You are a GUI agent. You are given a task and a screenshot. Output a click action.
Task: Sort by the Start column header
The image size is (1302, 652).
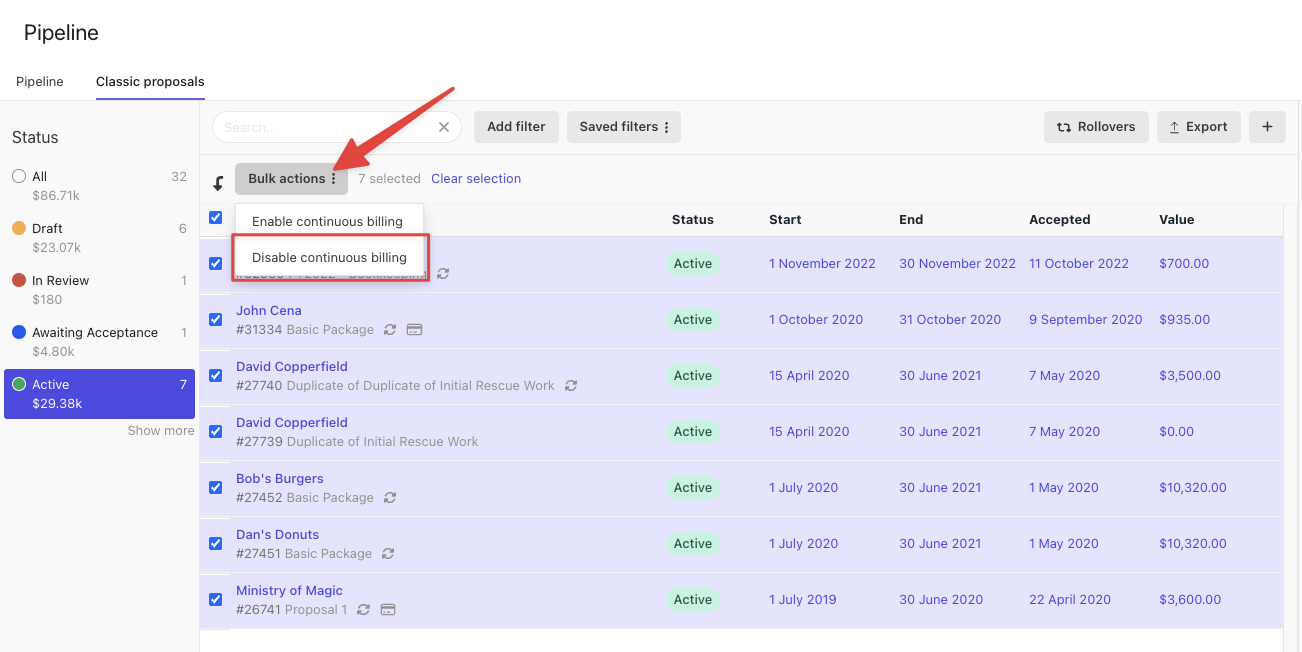785,220
